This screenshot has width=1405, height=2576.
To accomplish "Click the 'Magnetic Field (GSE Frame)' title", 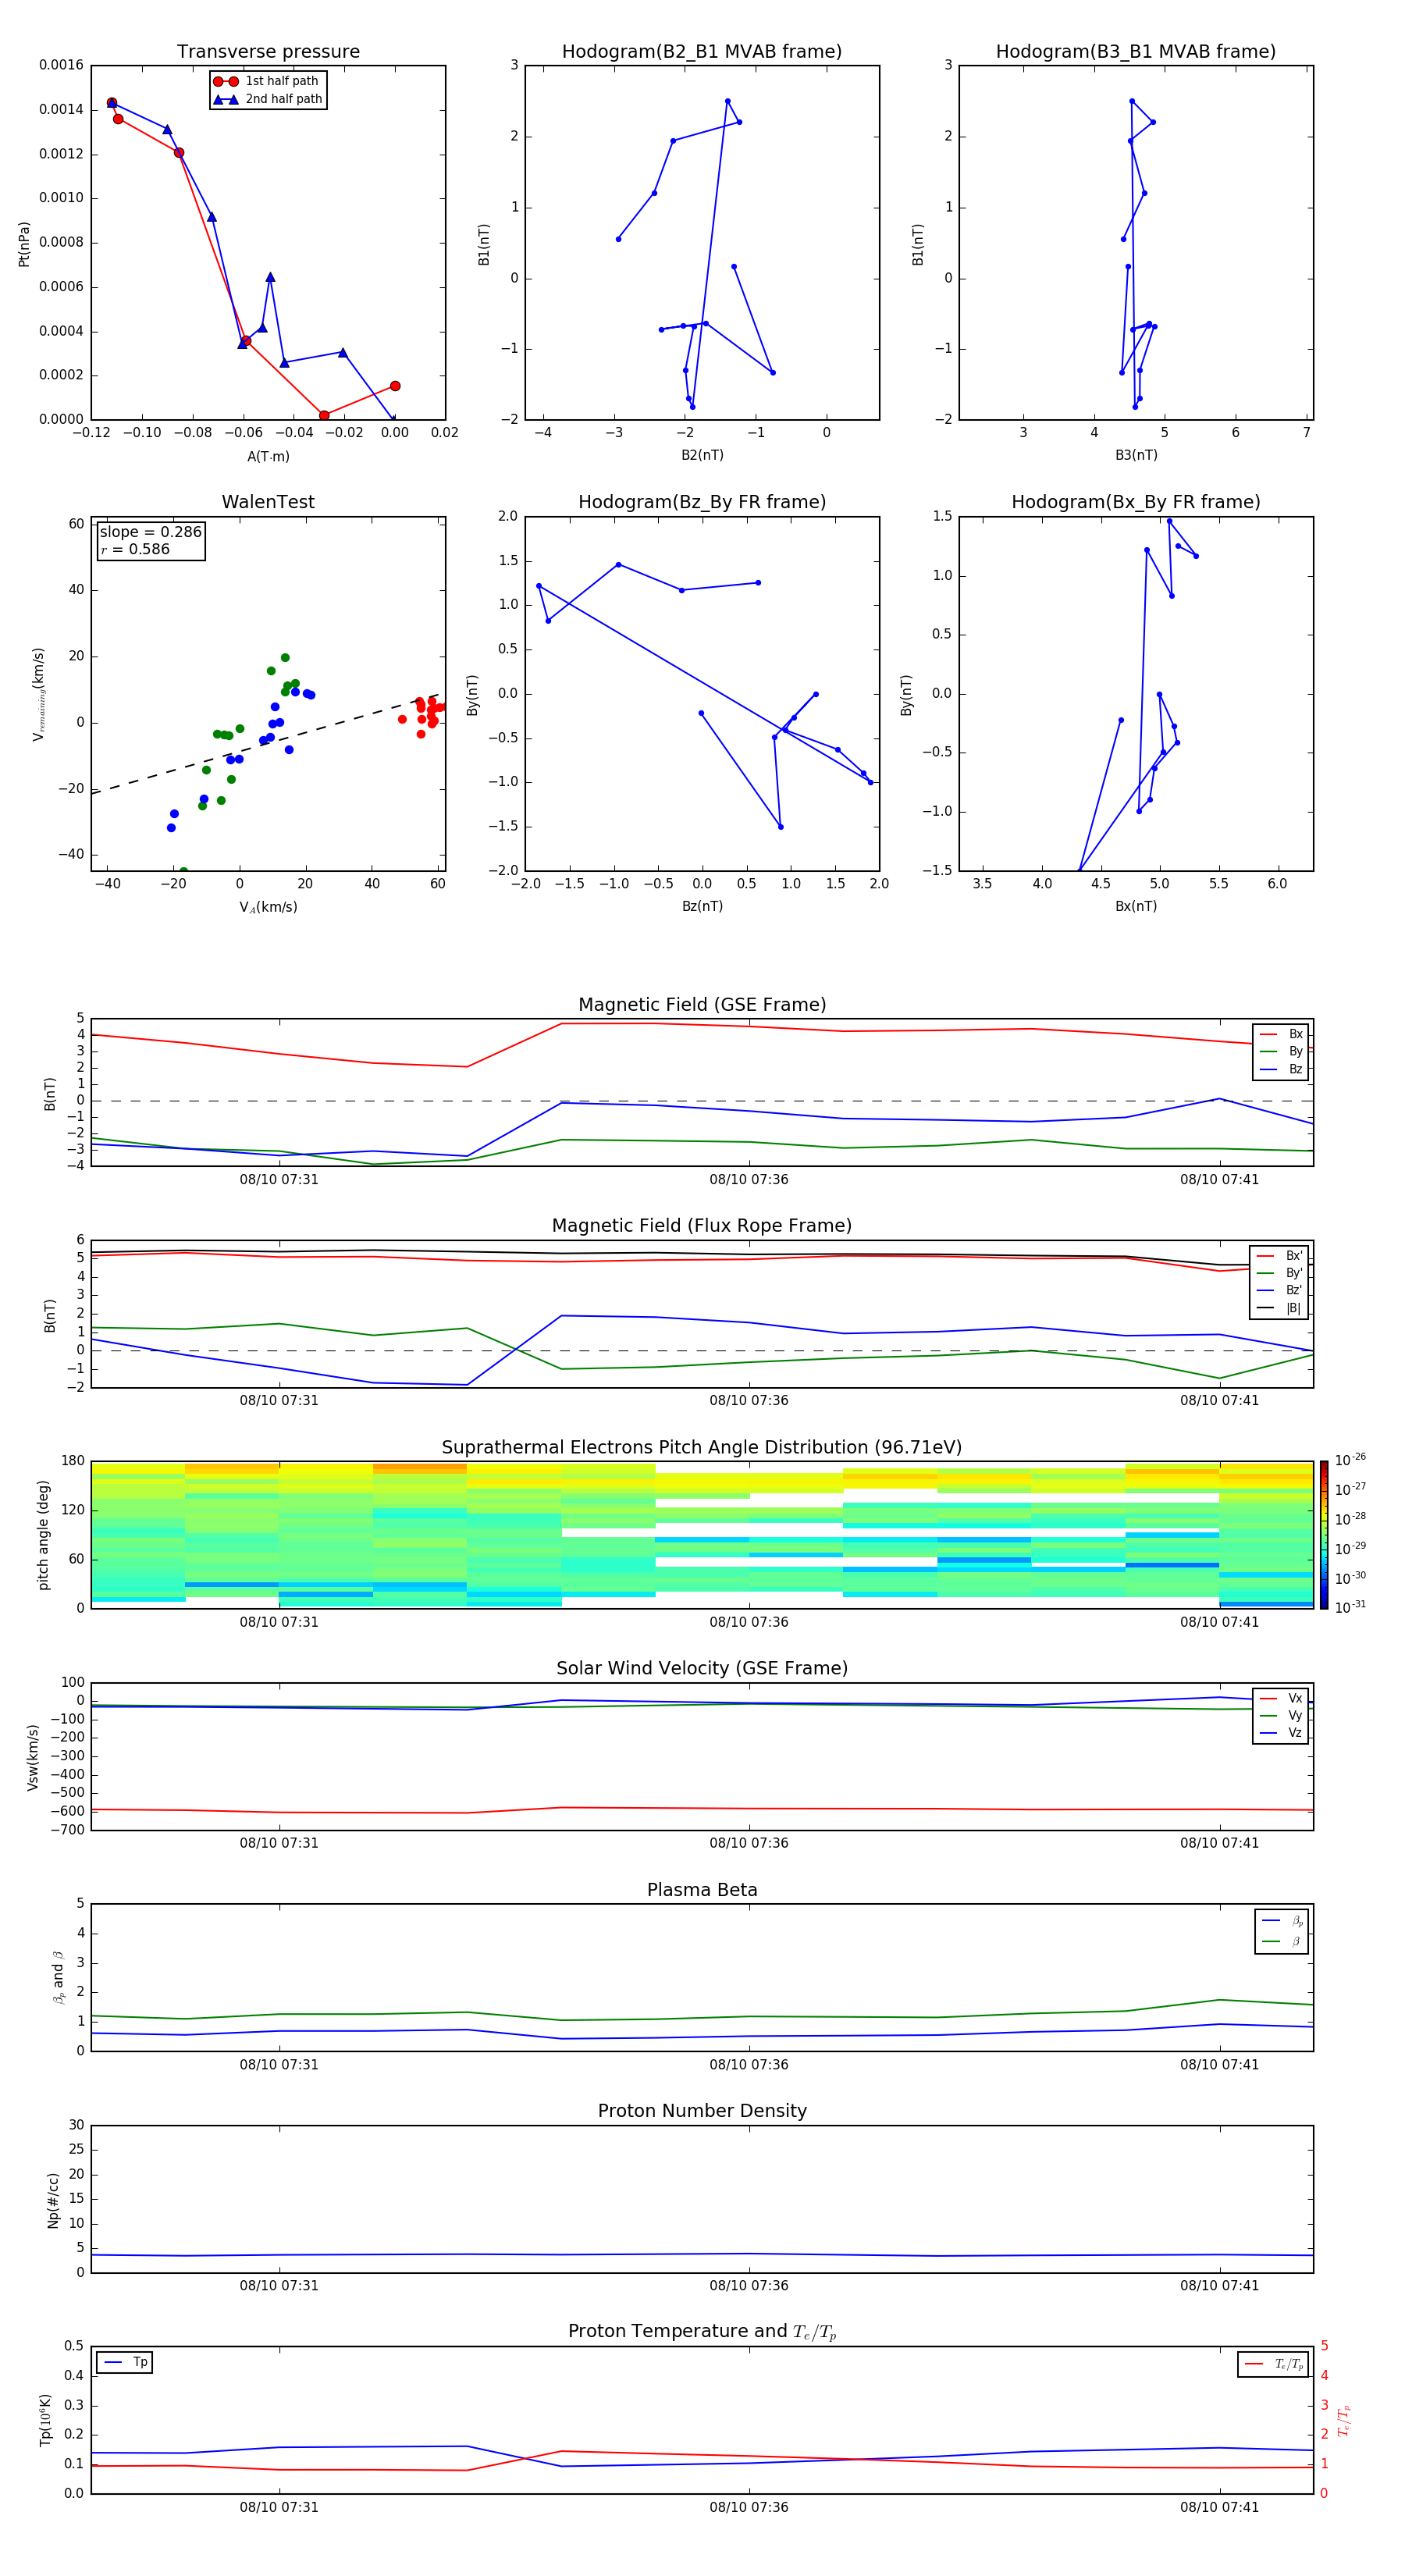I will coord(702,1005).
